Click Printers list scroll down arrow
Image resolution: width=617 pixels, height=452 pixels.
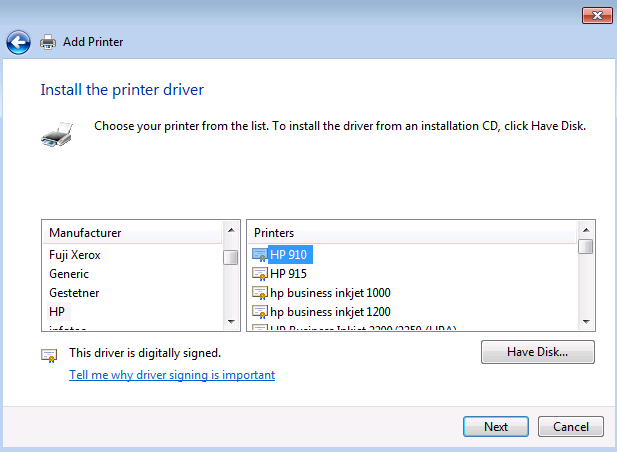[586, 322]
